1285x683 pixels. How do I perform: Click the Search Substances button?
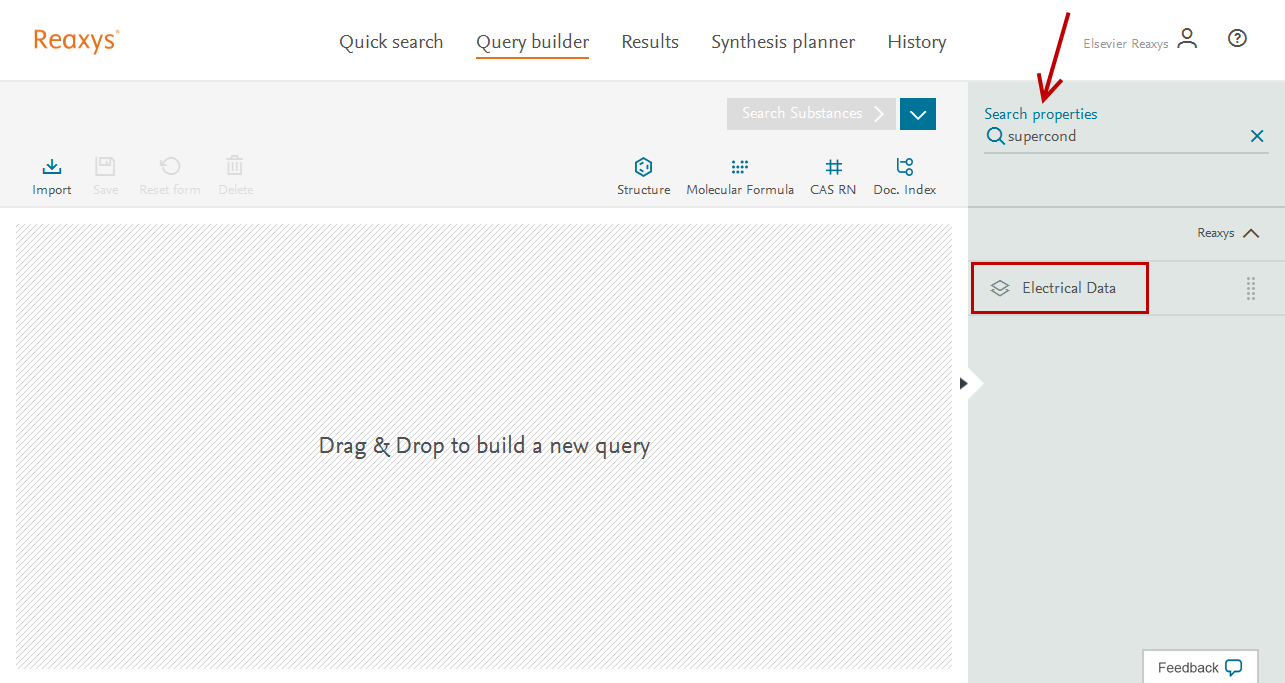(811, 114)
